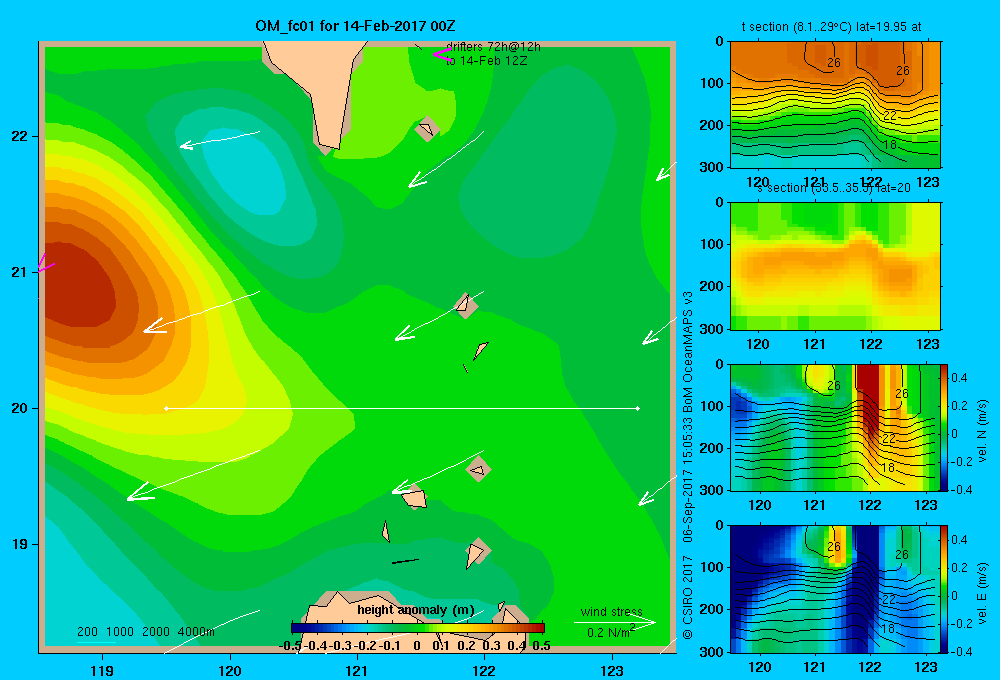Click the vertical 'CSIRO 2017 BoM OceanMAPS v3' credit

[x=687, y=466]
